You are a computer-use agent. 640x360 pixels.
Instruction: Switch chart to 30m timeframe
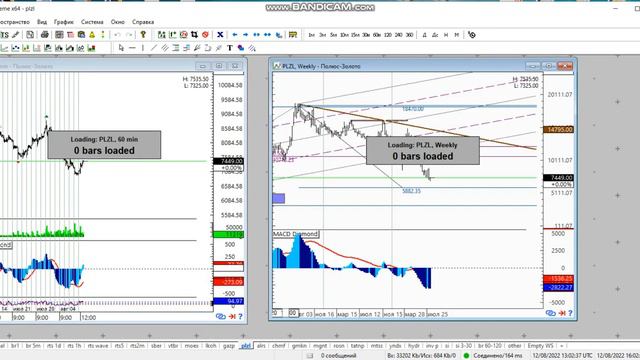[366, 35]
